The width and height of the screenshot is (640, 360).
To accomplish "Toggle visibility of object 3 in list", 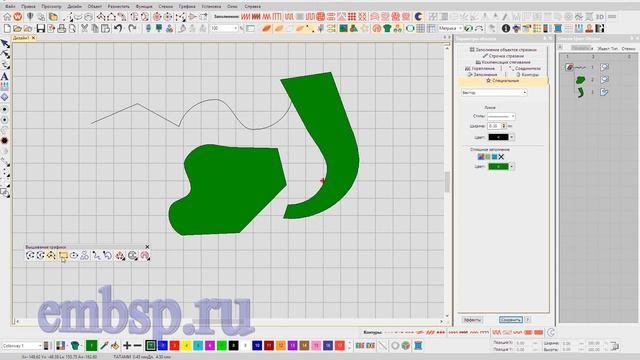I will point(604,92).
